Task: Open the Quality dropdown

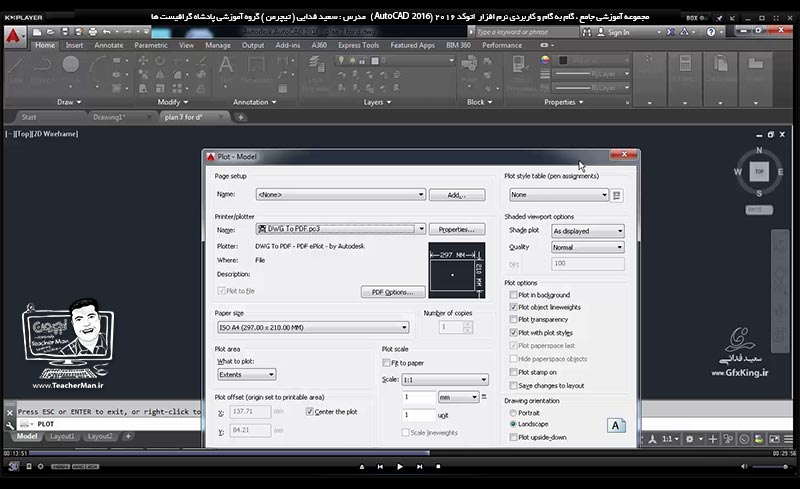Action: pyautogui.click(x=588, y=248)
